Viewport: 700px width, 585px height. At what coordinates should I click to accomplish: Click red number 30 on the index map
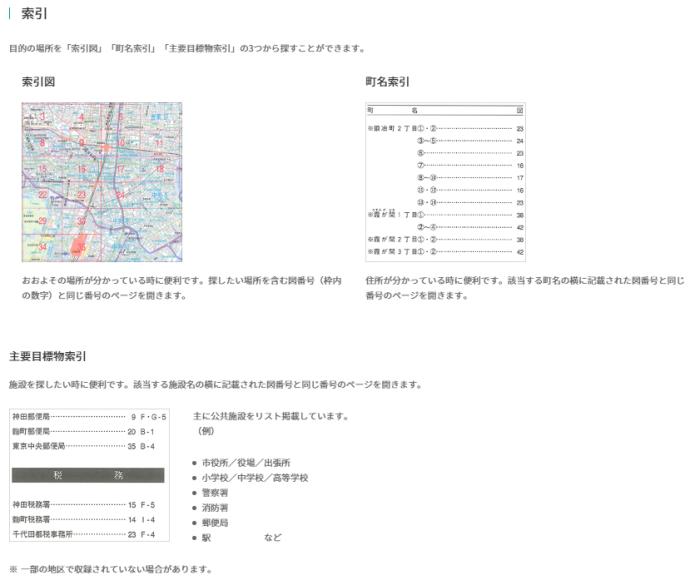tap(81, 221)
